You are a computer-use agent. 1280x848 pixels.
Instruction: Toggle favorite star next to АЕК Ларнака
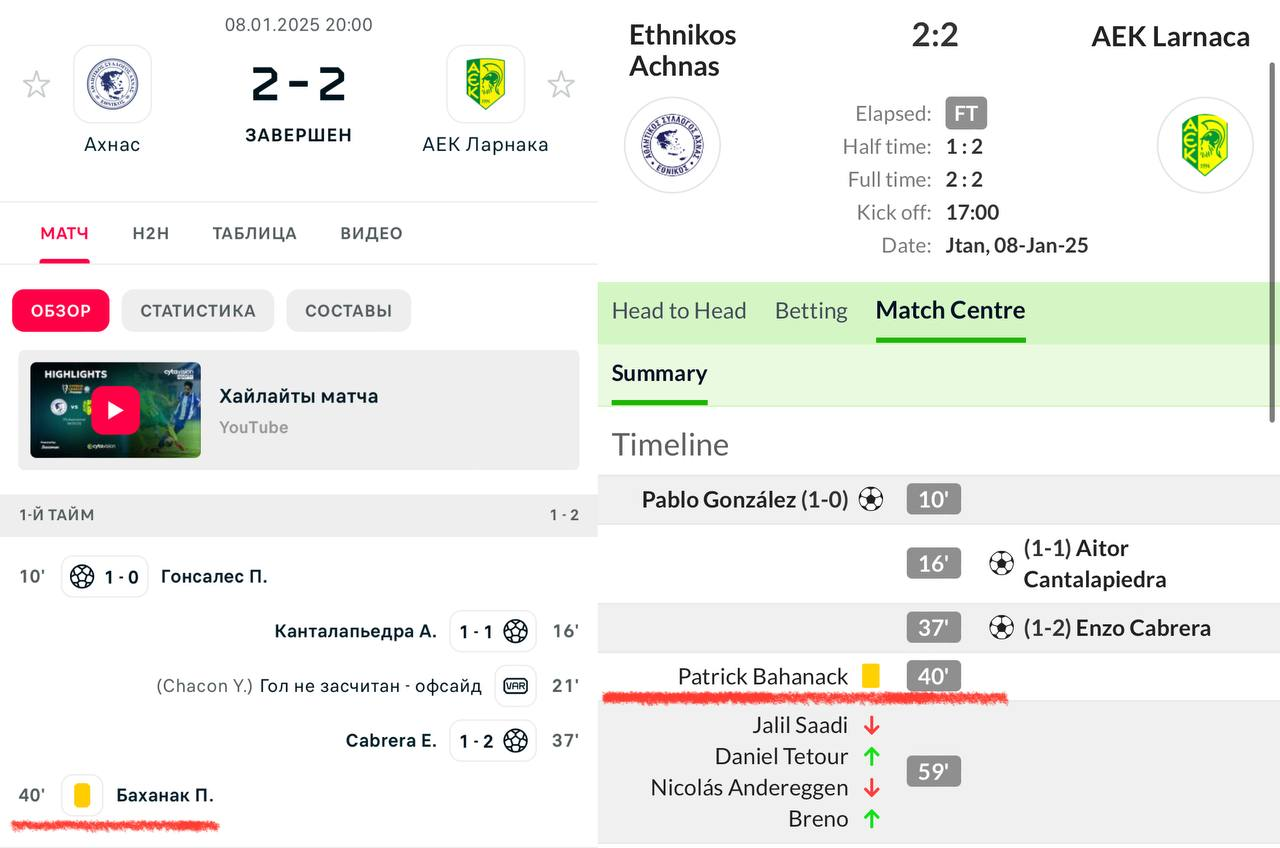click(561, 85)
